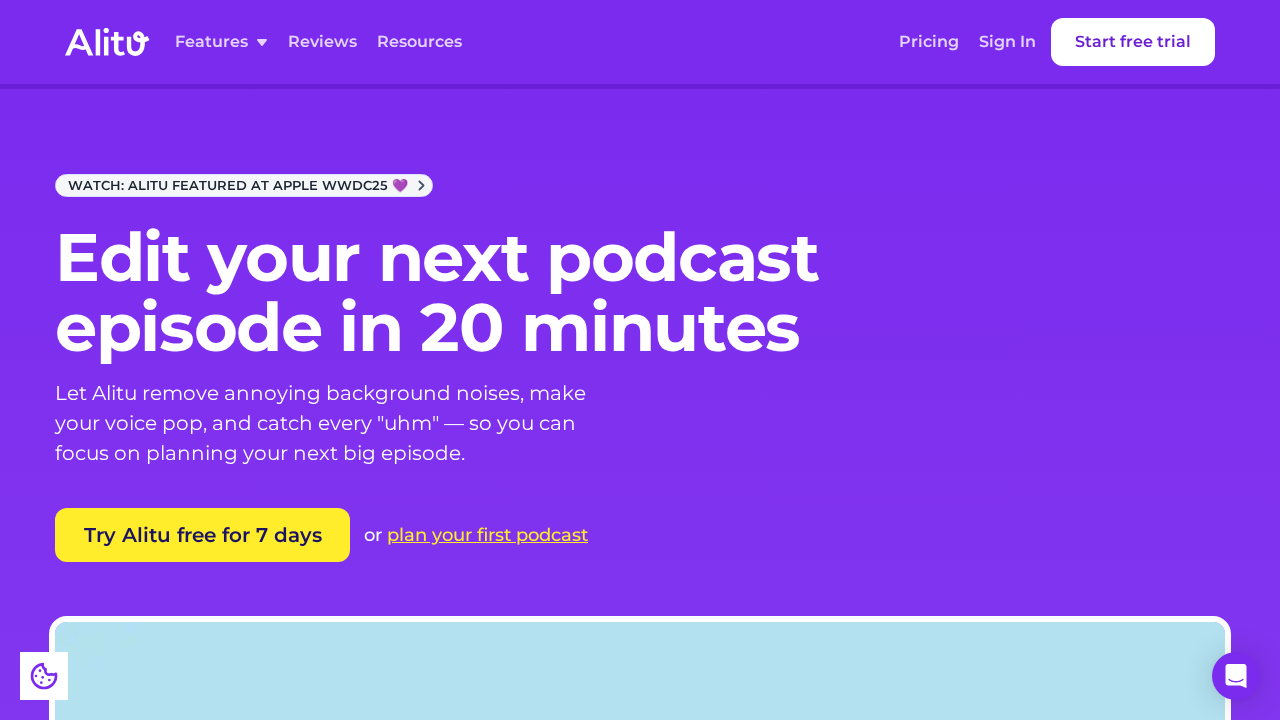Image resolution: width=1280 pixels, height=720 pixels.
Task: Expand the Features dropdown arrow
Action: (x=262, y=42)
